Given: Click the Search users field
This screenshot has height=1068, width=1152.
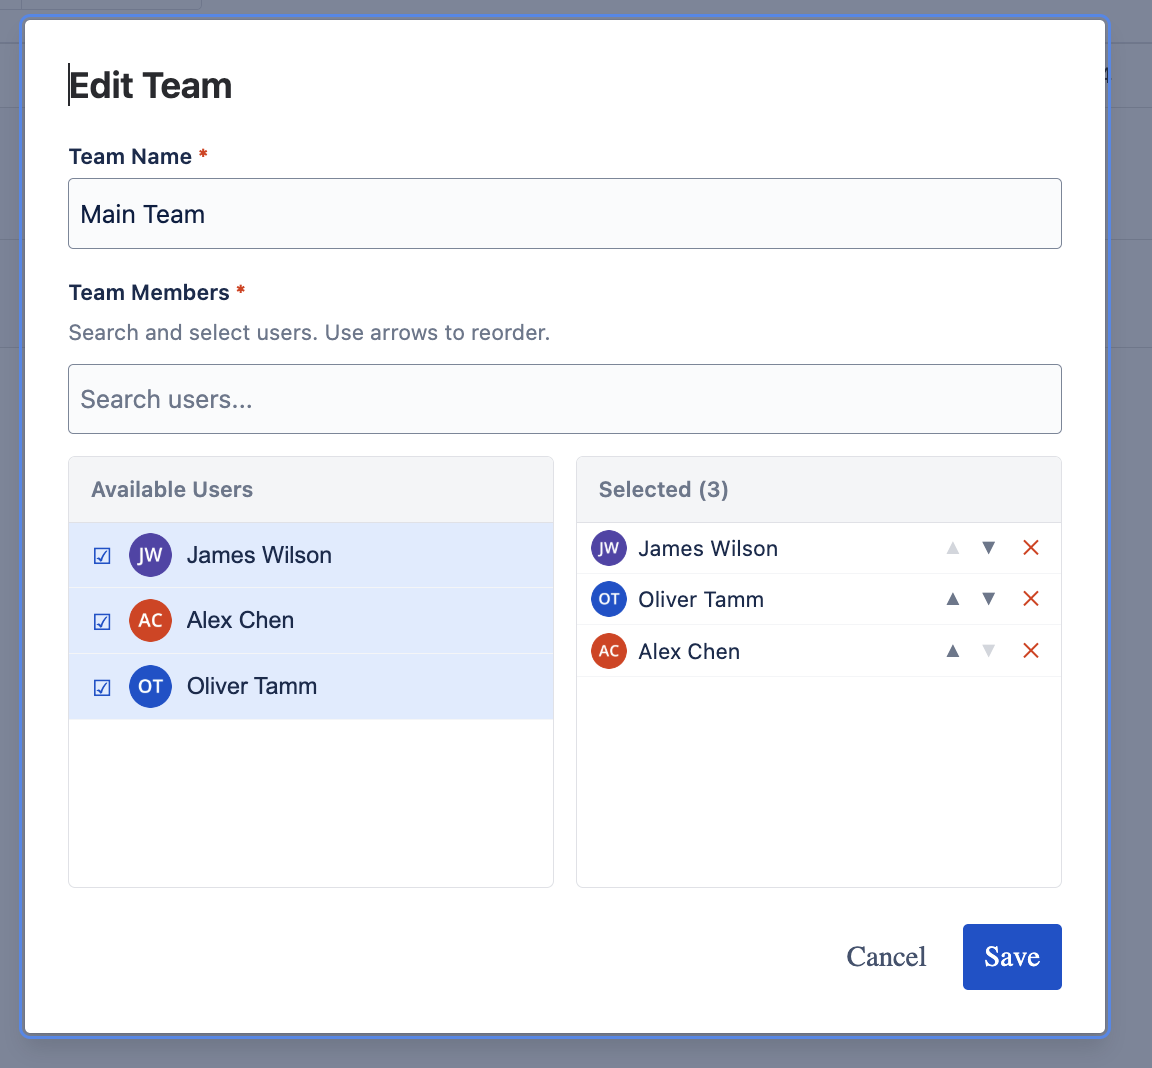Looking at the screenshot, I should tap(564, 398).
